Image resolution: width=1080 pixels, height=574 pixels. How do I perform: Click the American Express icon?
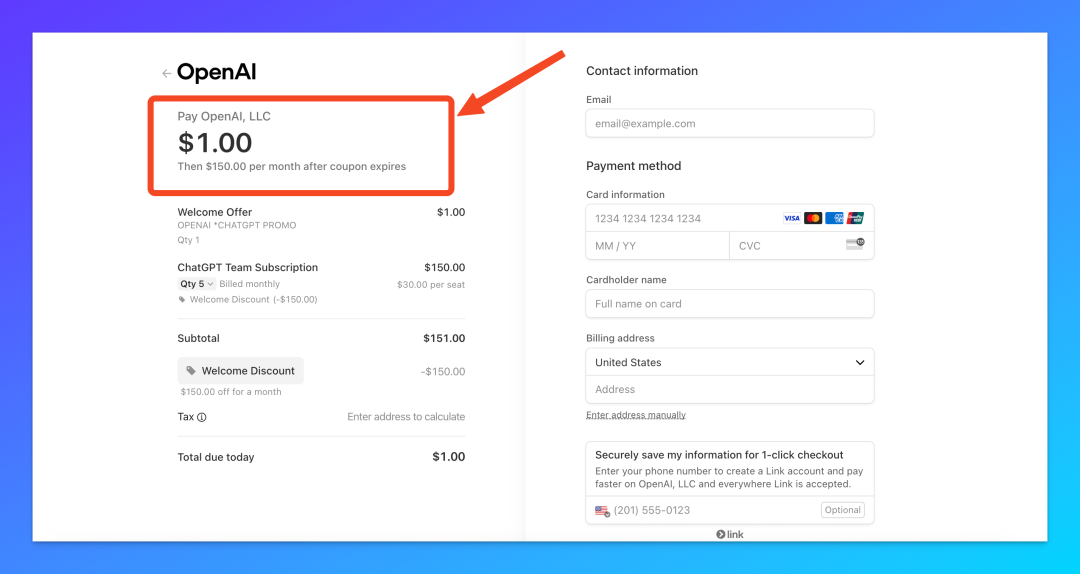(x=834, y=218)
